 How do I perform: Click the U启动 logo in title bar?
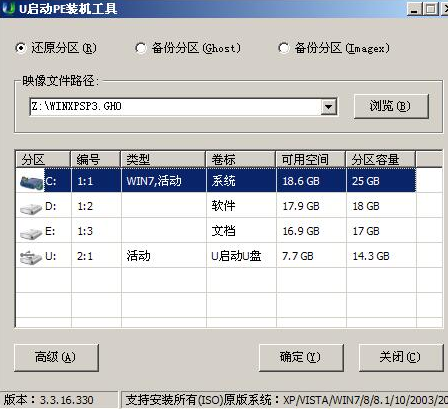coord(9,8)
